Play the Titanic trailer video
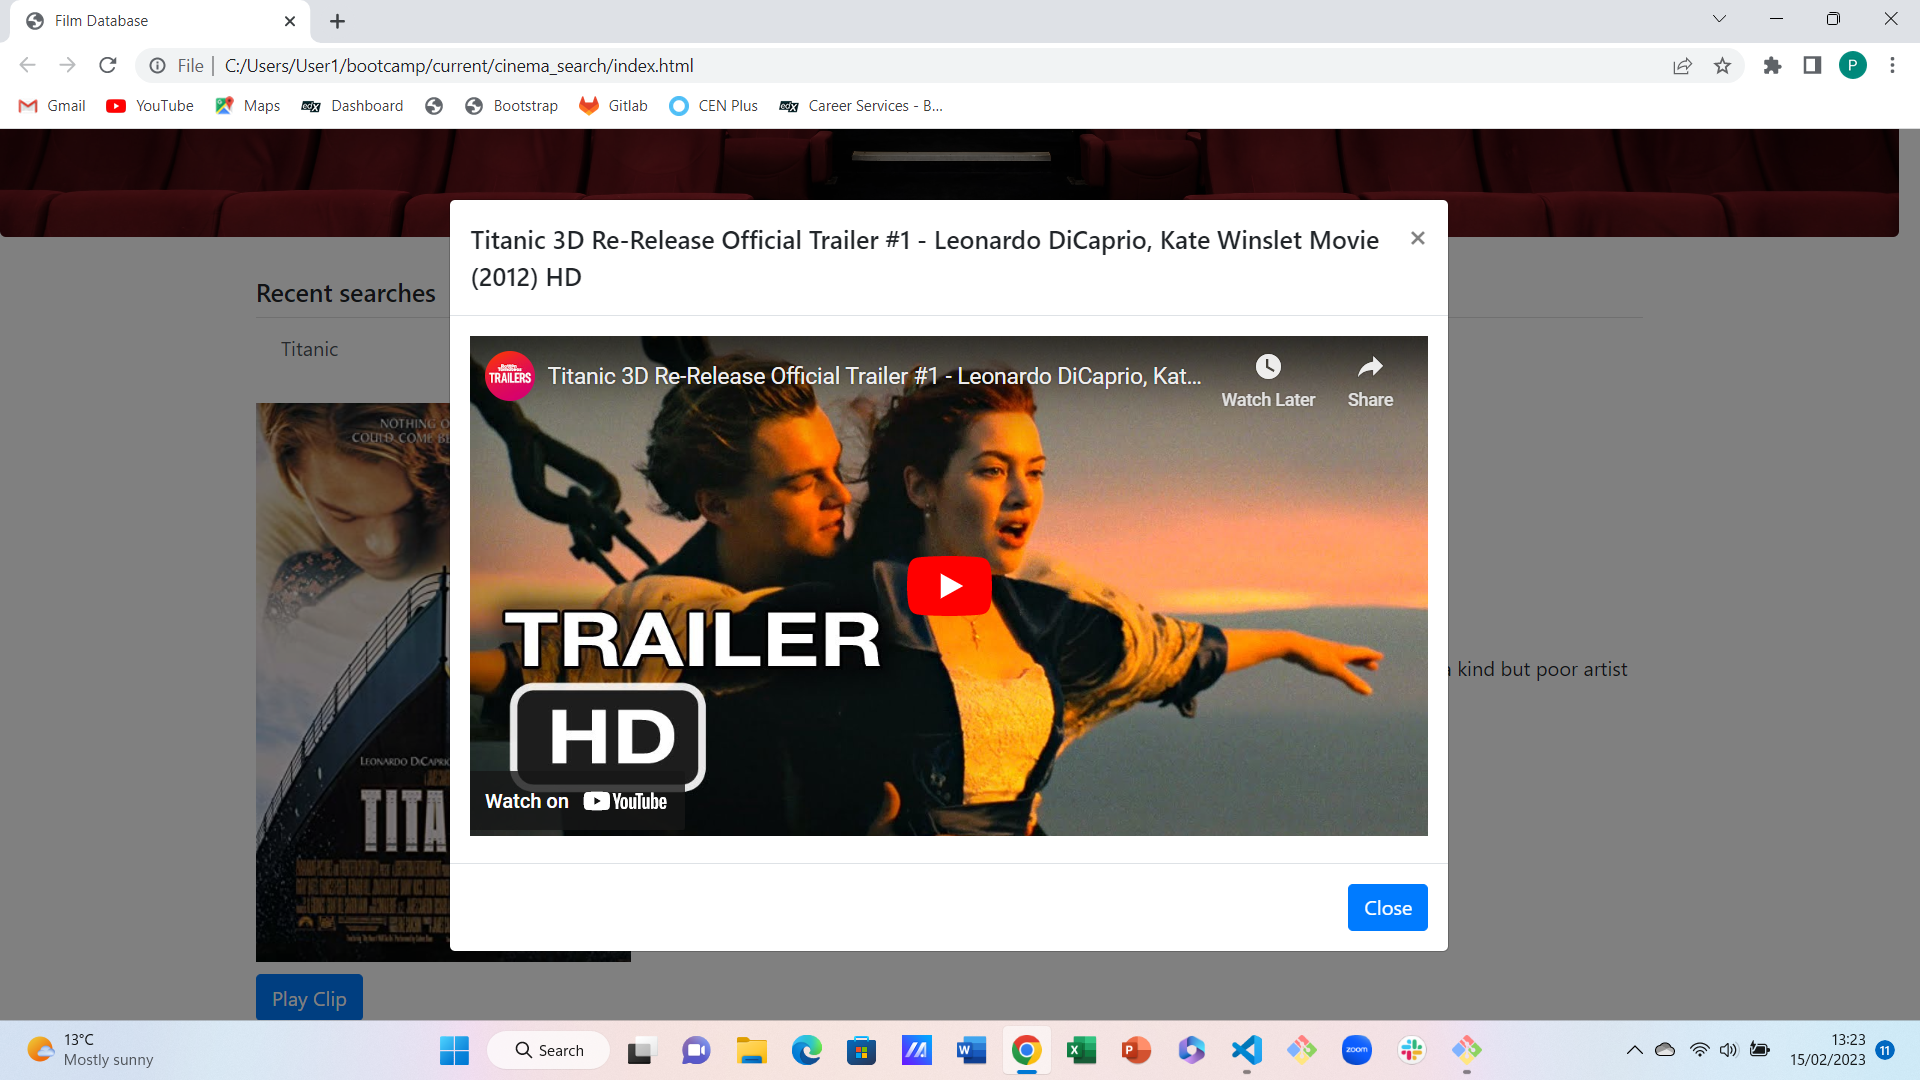The image size is (1920, 1080). pyautogui.click(x=949, y=586)
